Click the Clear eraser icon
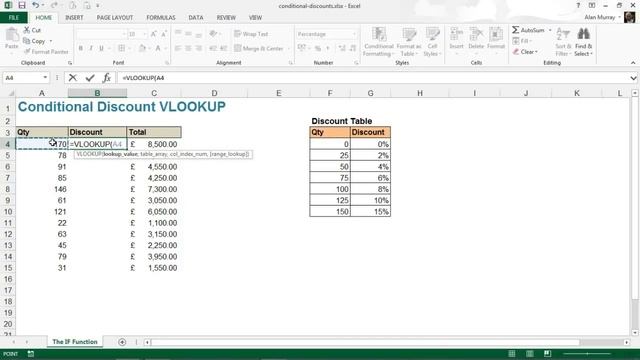 tap(516, 52)
